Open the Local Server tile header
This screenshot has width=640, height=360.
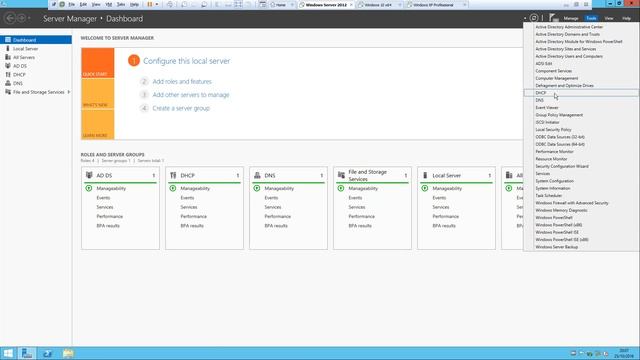click(456, 175)
